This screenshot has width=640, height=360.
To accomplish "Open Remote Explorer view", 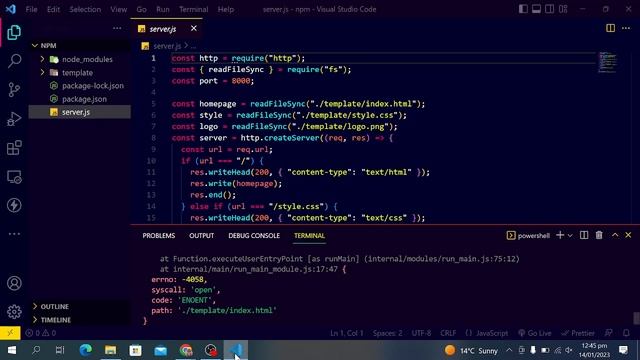I will click(x=14, y=177).
